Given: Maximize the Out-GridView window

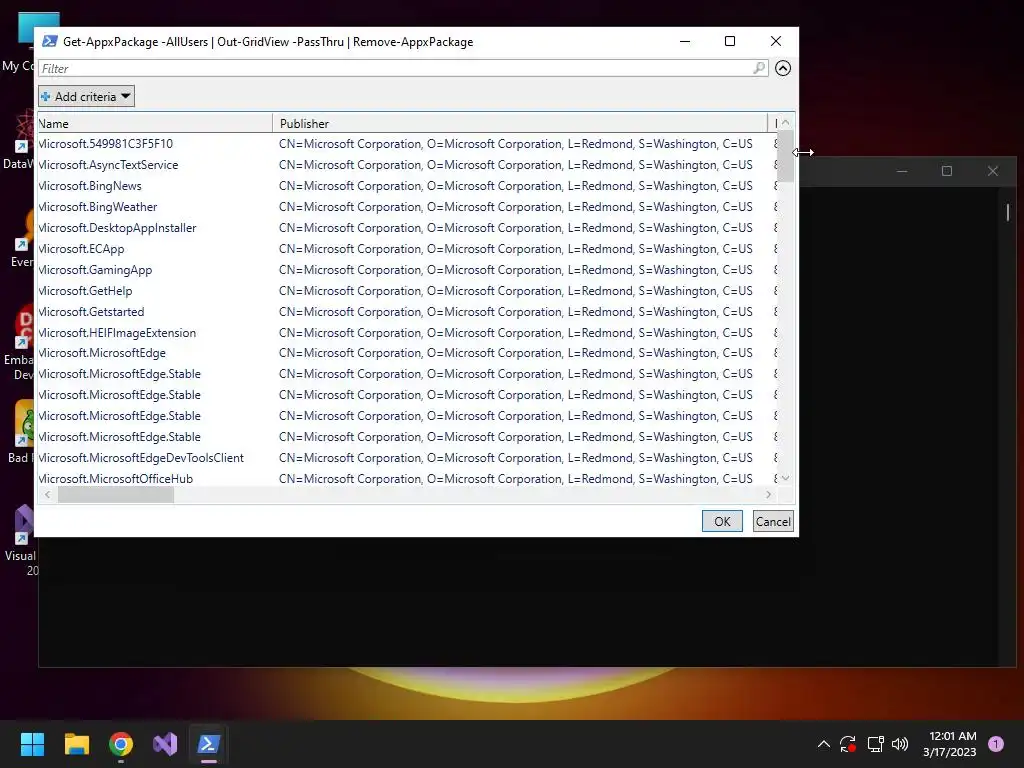Looking at the screenshot, I should [730, 41].
